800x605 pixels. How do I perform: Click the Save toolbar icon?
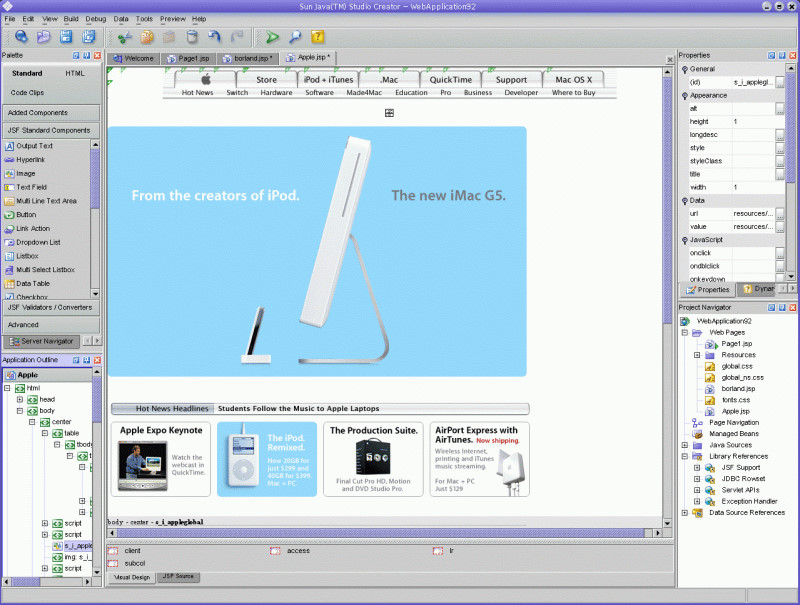point(66,37)
